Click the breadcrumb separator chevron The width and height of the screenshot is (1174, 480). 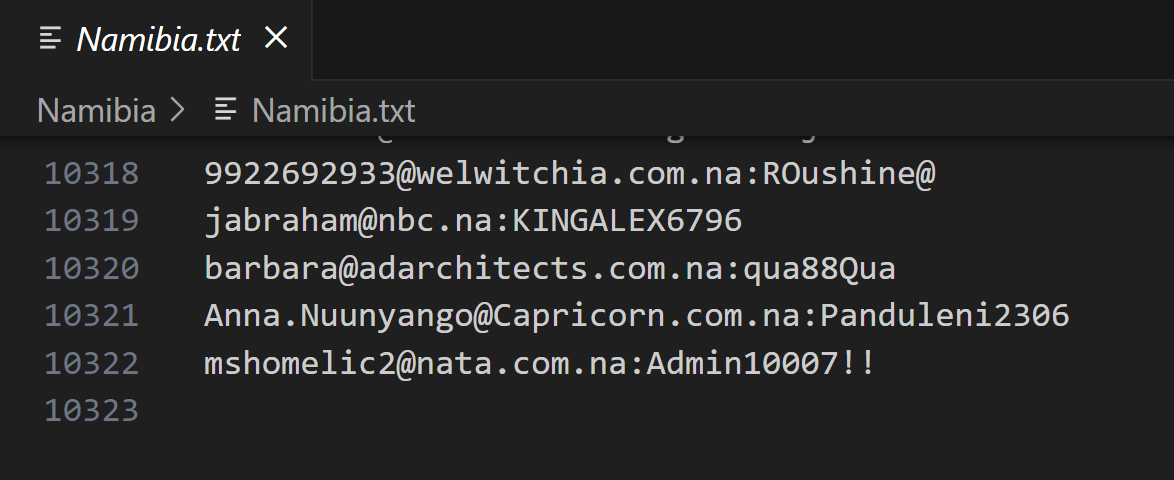(179, 110)
